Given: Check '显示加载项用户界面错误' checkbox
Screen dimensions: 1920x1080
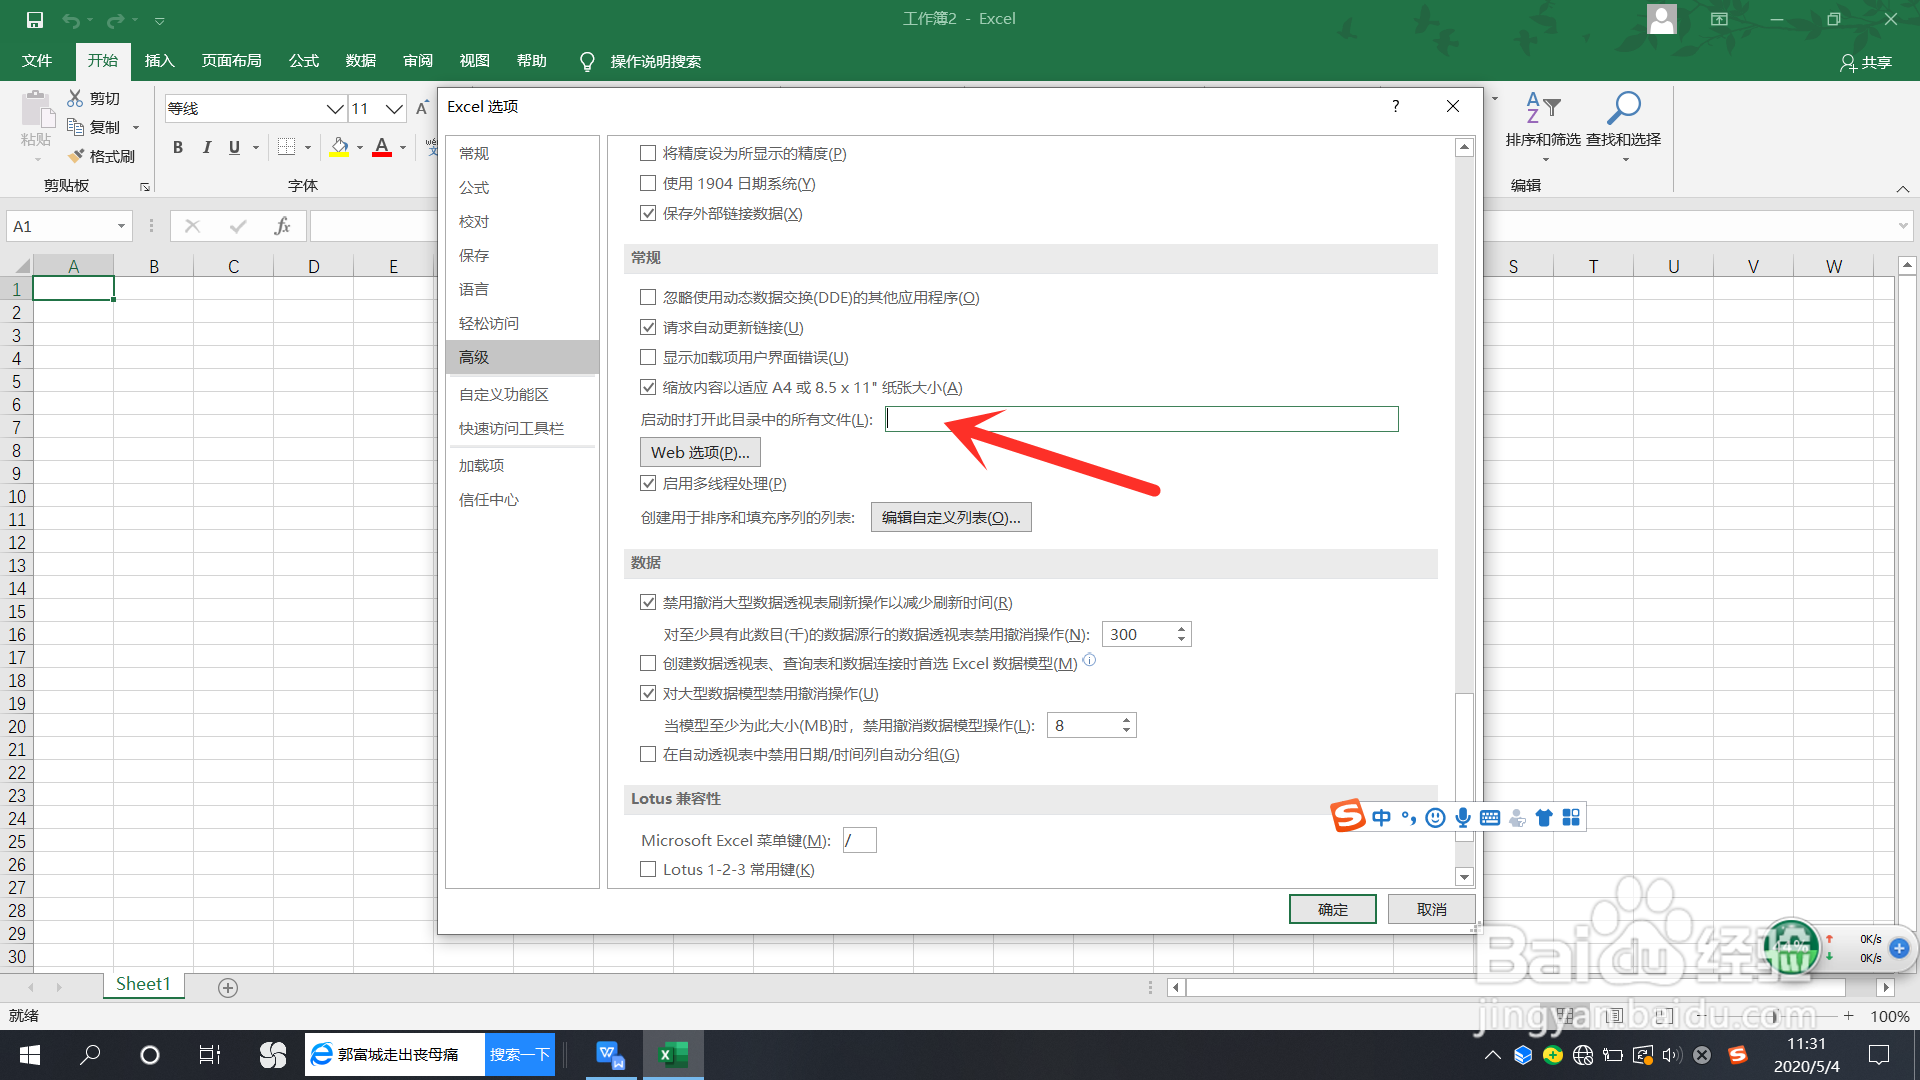Looking at the screenshot, I should coord(648,357).
